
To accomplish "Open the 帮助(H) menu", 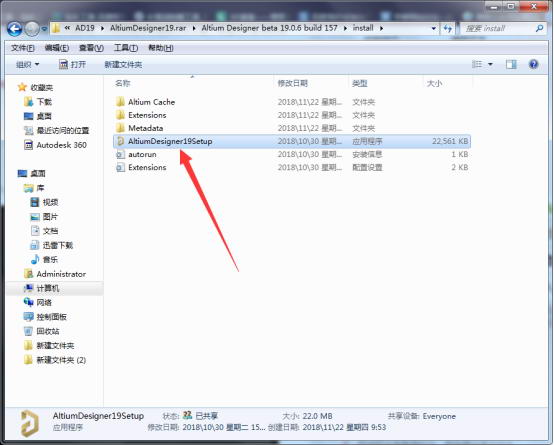I will click(161, 48).
